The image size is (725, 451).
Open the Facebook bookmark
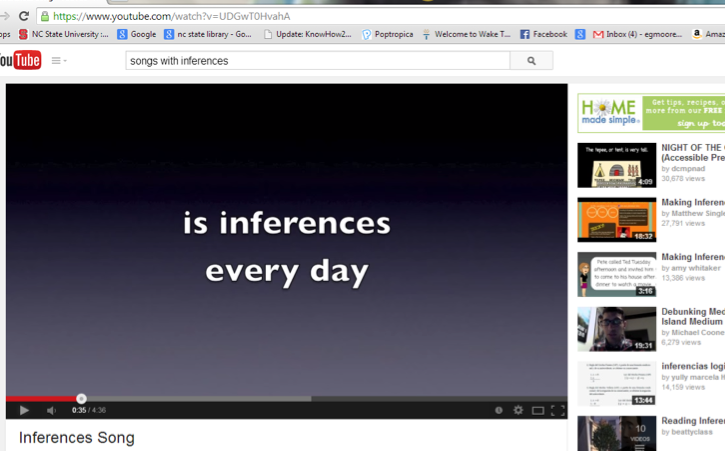(x=543, y=34)
